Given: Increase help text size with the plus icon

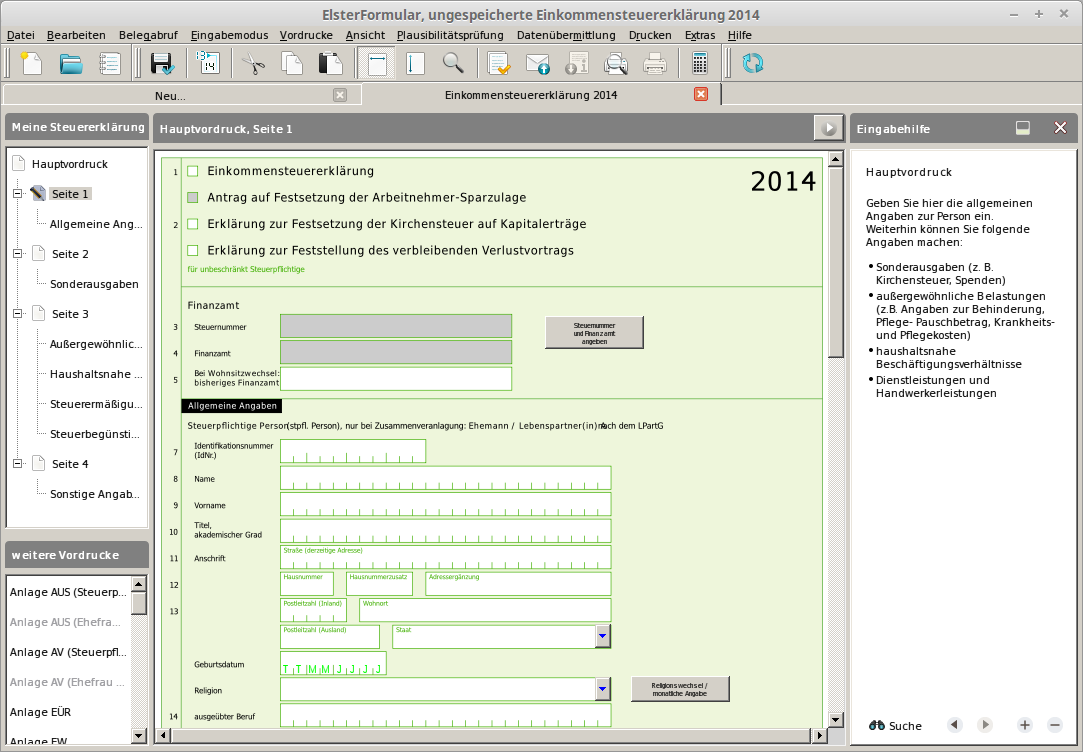Looking at the screenshot, I should [1024, 725].
